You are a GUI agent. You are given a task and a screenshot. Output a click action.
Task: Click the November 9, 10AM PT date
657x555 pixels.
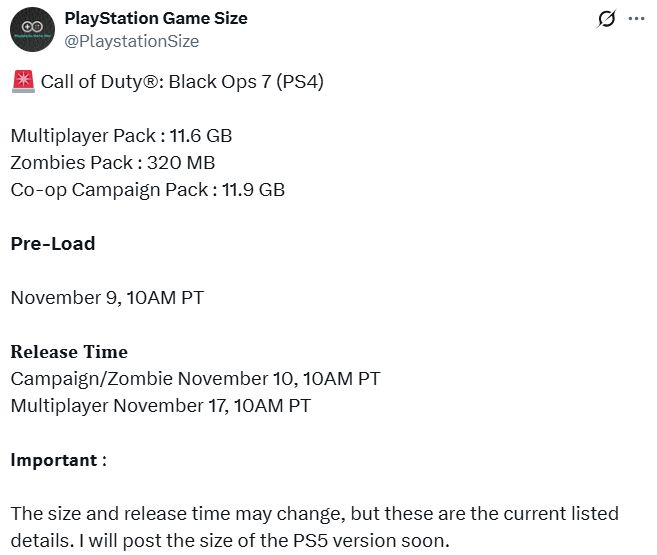[x=109, y=297]
